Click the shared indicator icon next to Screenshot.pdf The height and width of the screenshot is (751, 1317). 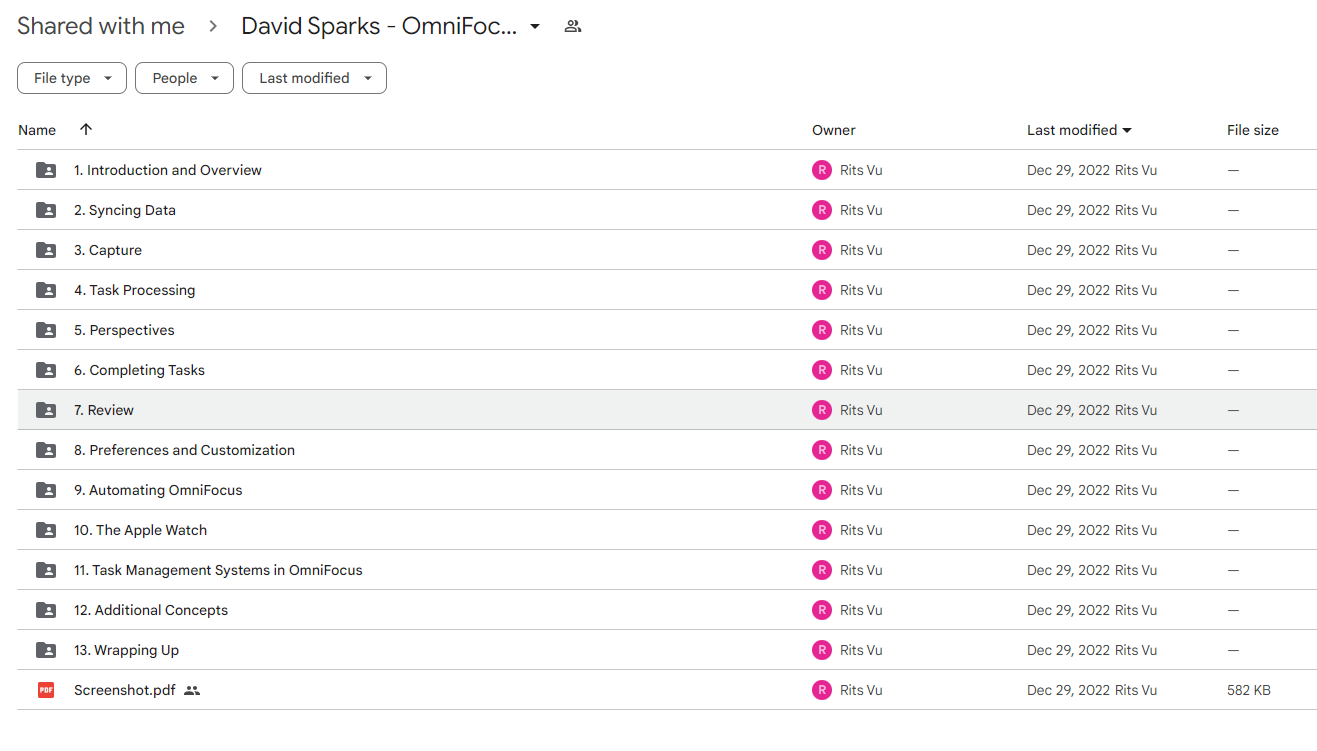click(x=192, y=690)
